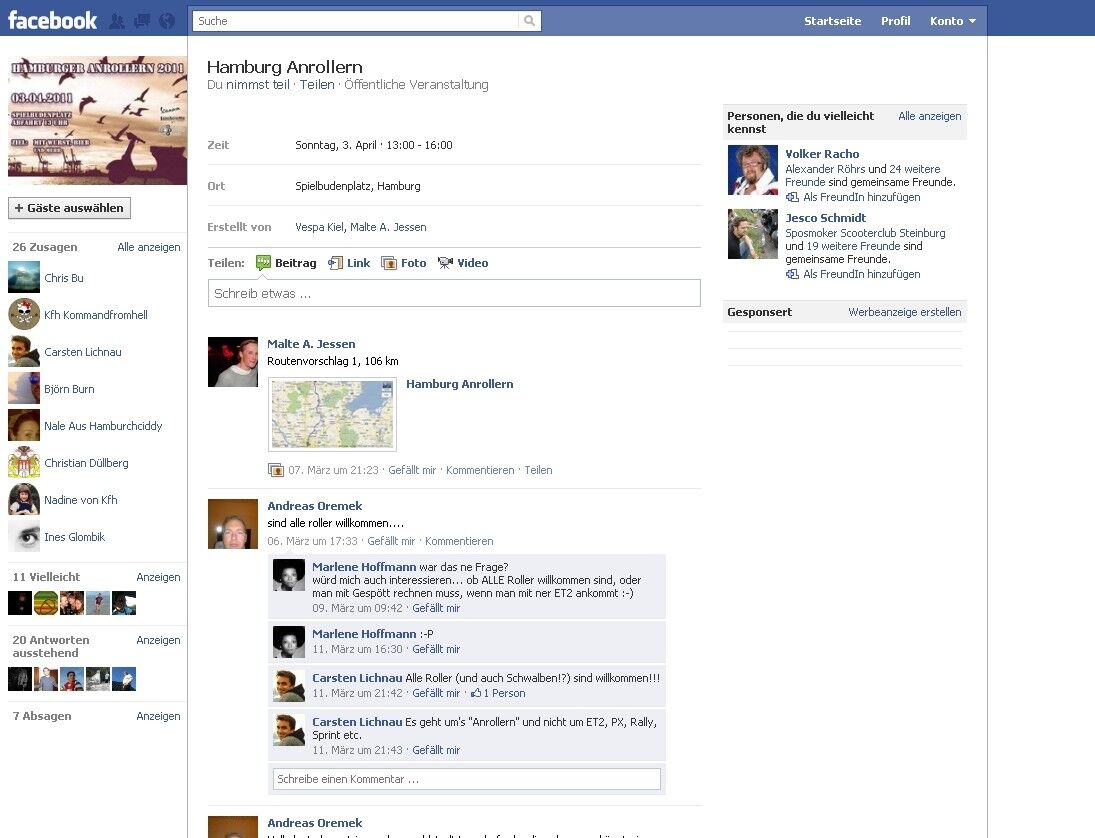Click the 'Schreibe einen Kommentar' field
This screenshot has width=1095, height=838.
[x=466, y=779]
